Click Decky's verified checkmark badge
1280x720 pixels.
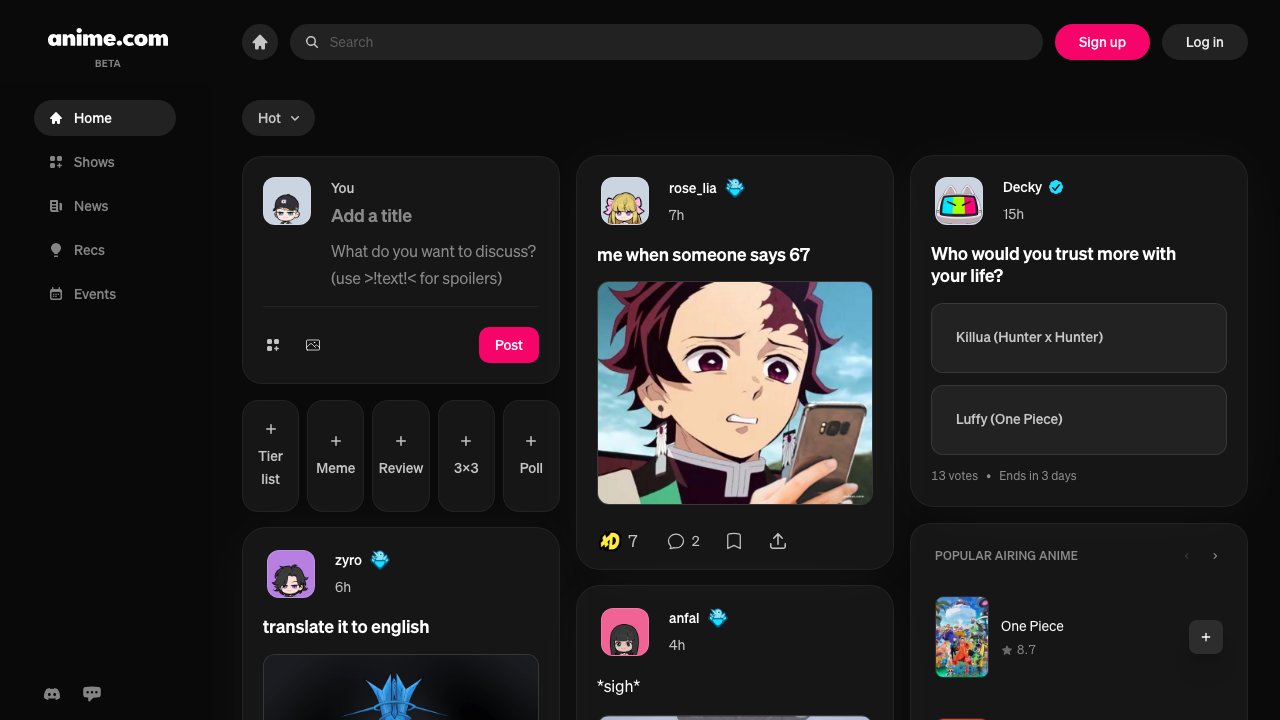pyautogui.click(x=1057, y=187)
